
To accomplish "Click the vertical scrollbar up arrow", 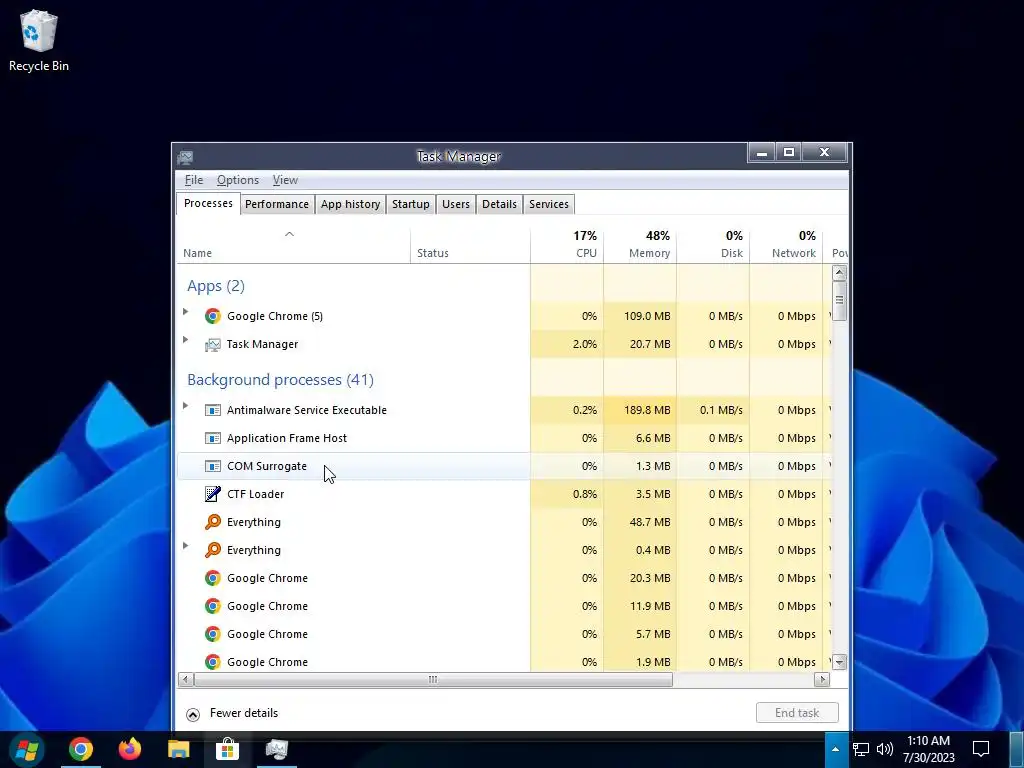I will [x=840, y=273].
